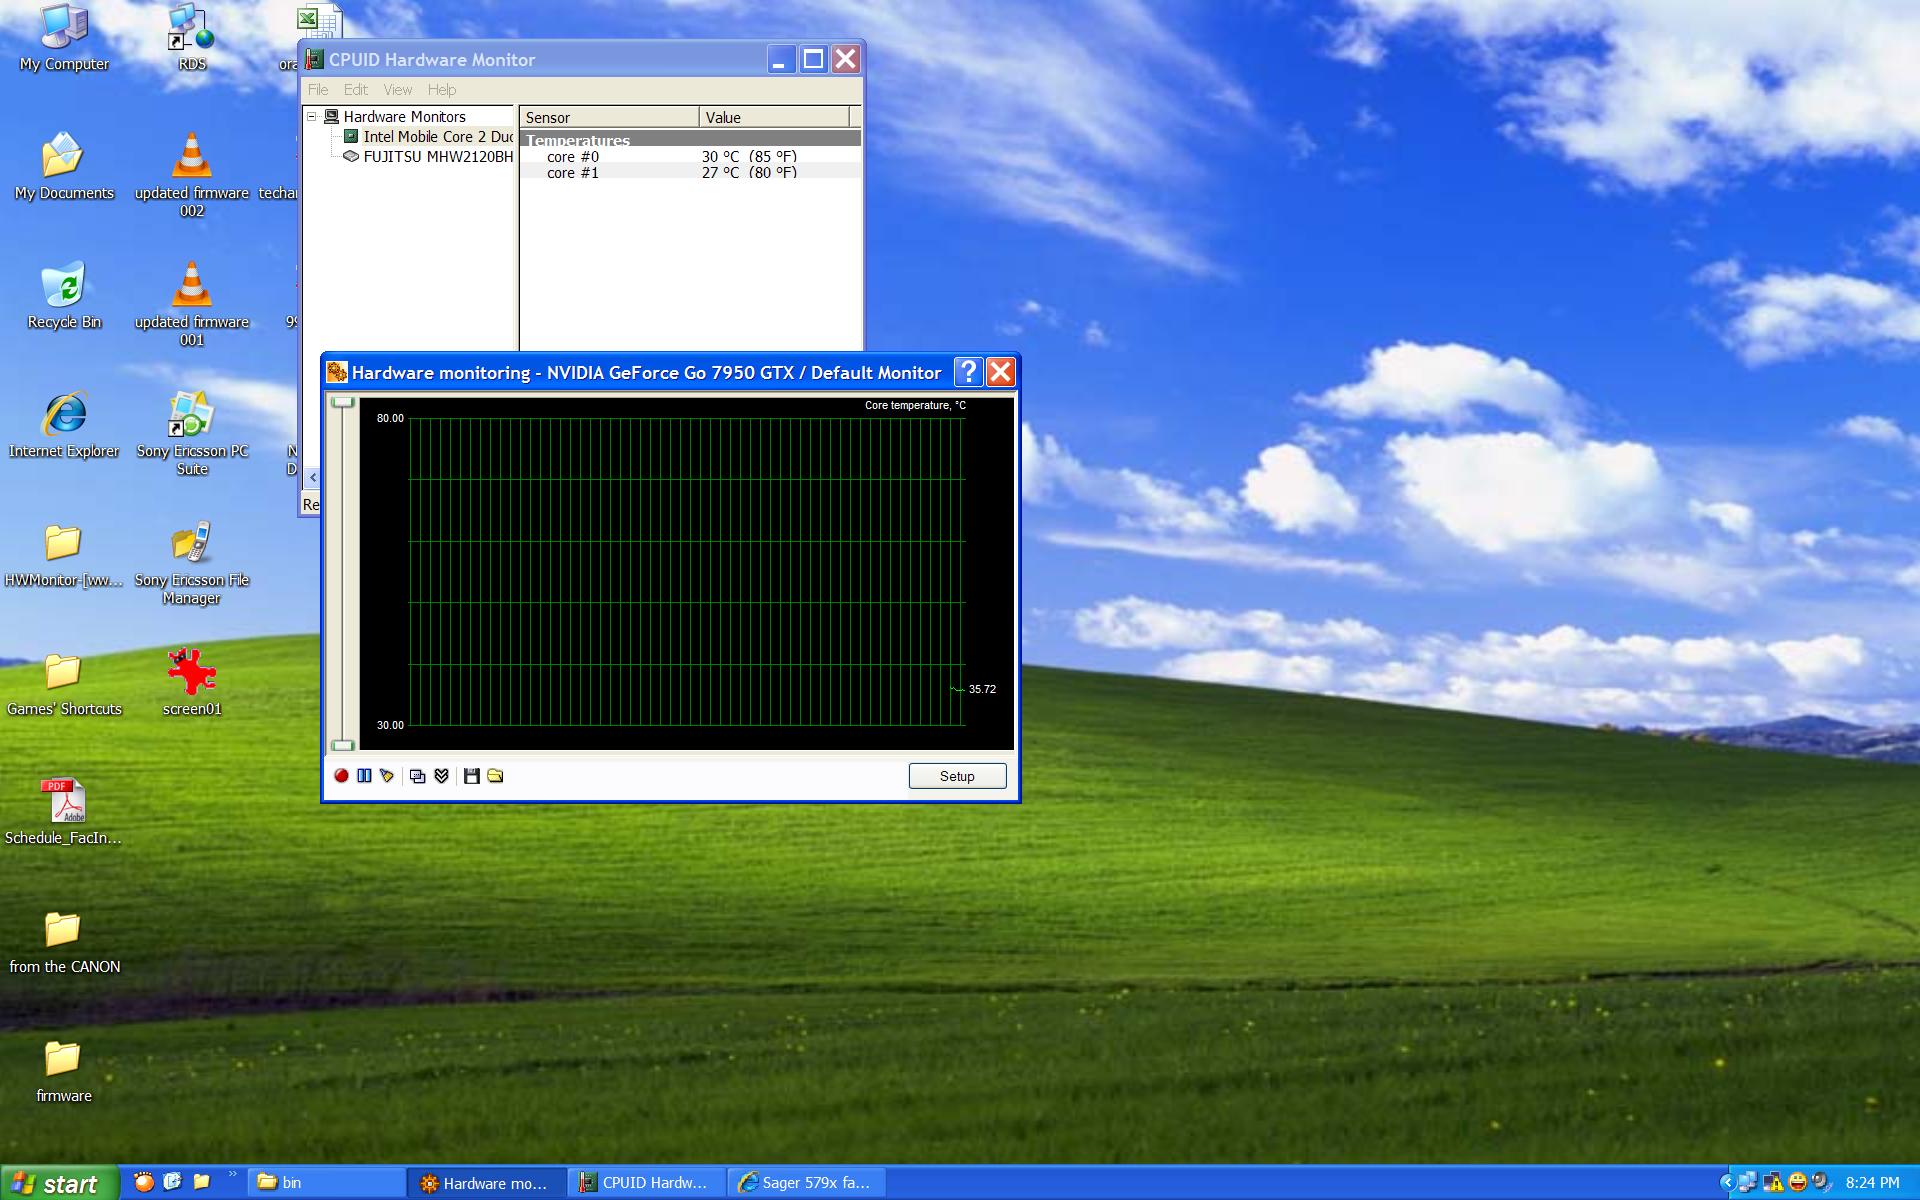Screen dimensions: 1920x1200
Task: Switch to Sager 579x Internet Explorer taskbar button
Action: 807,1183
